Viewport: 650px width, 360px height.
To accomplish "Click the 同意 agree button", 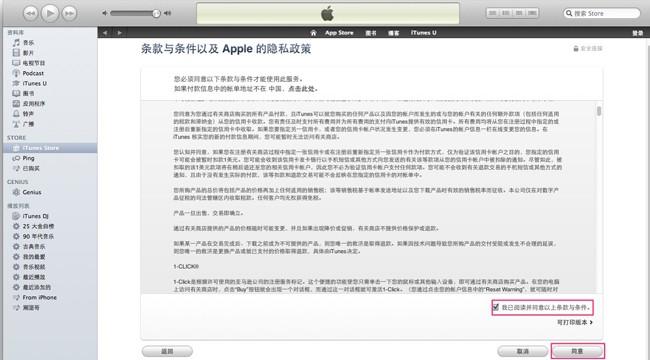I will point(577,351).
